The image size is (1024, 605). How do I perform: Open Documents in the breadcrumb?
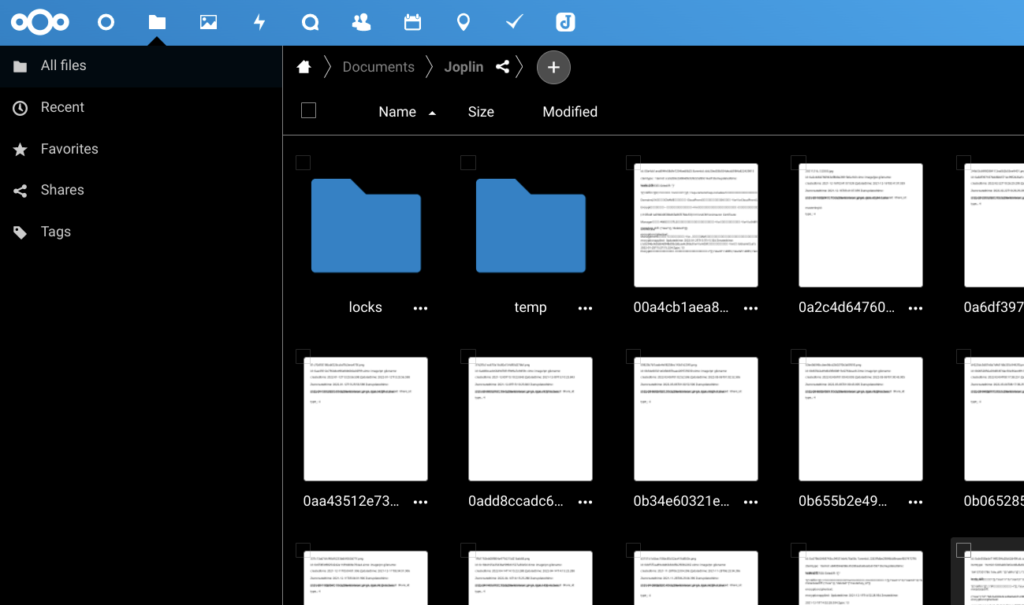(378, 67)
